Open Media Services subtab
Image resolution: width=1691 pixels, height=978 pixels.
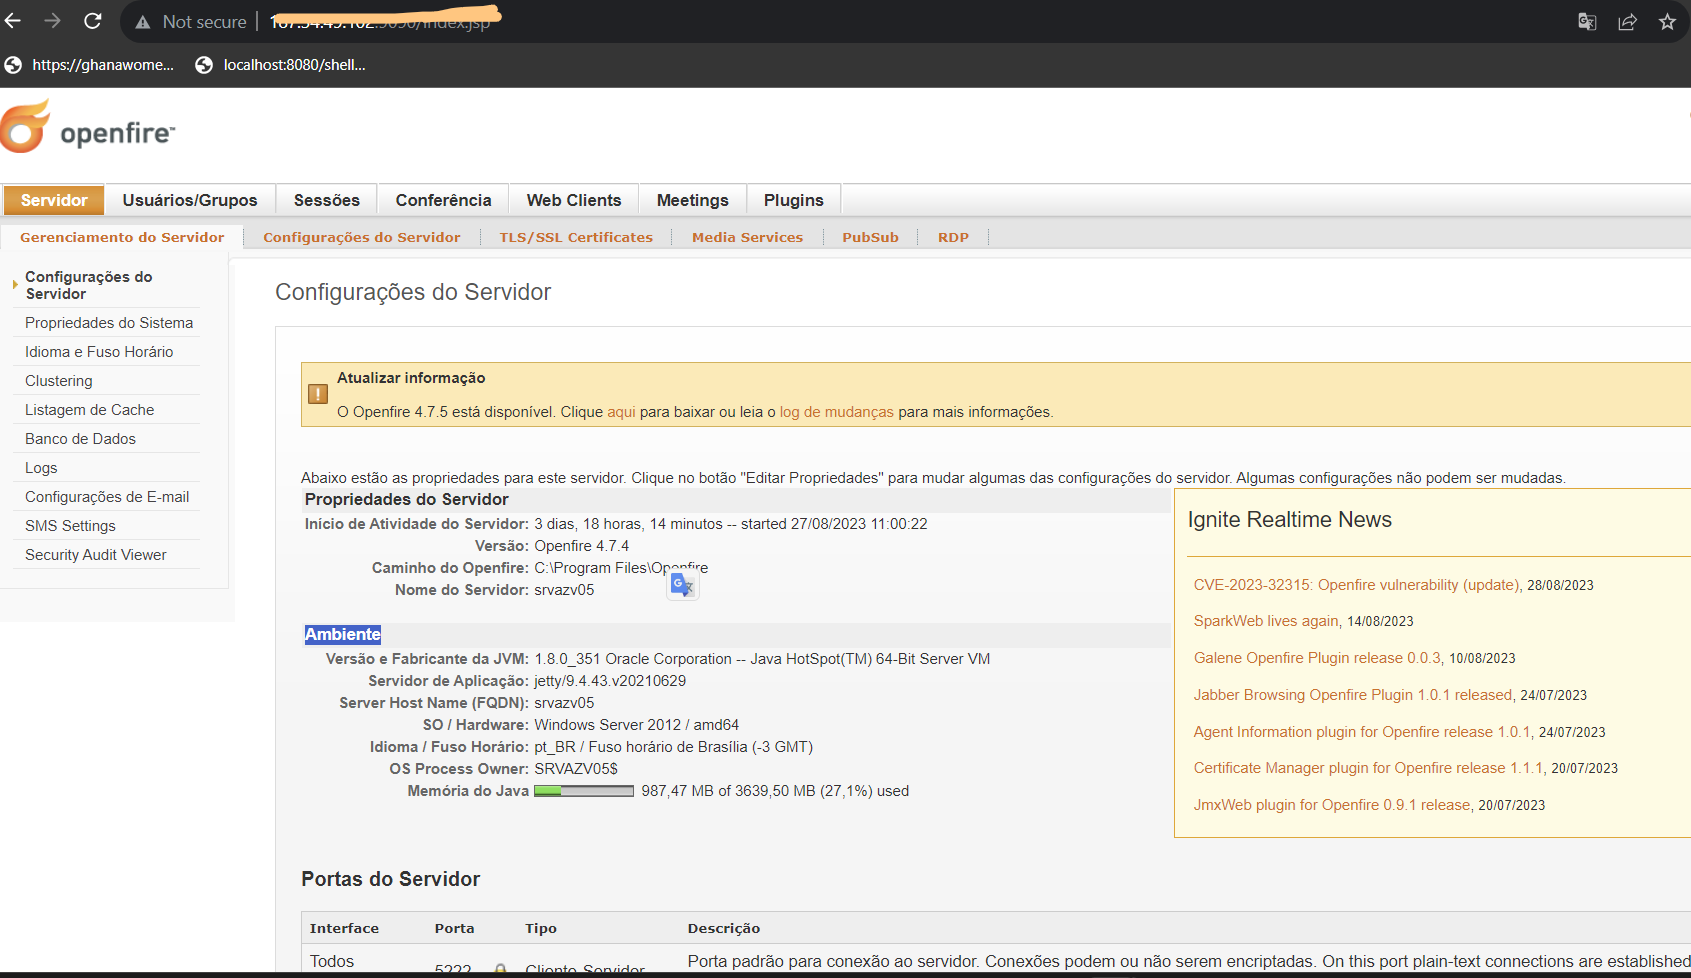click(x=748, y=237)
